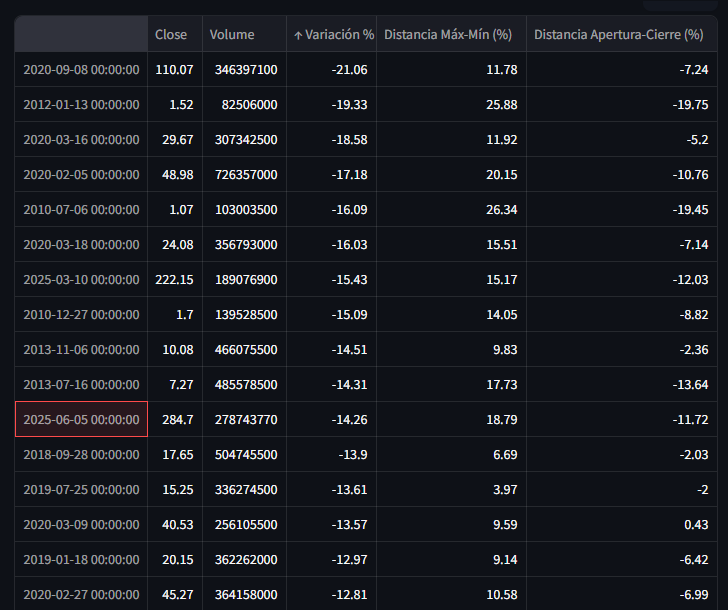The image size is (728, 610).
Task: Click the Apertura-Cierre value -6.99
Action: pyautogui.click(x=622, y=594)
